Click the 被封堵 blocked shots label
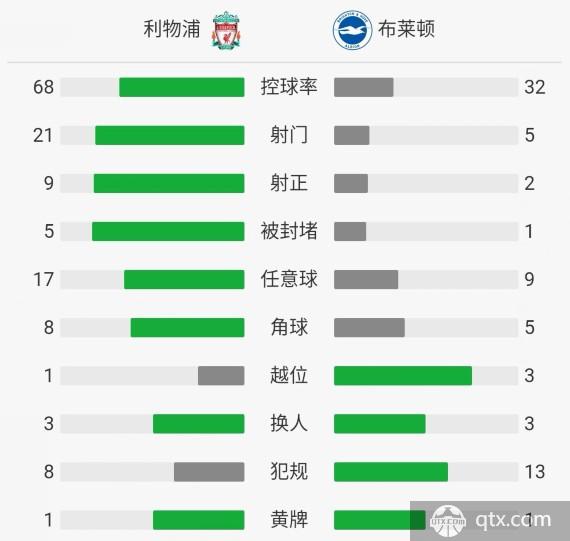Viewport: 570px width, 541px height. click(289, 231)
